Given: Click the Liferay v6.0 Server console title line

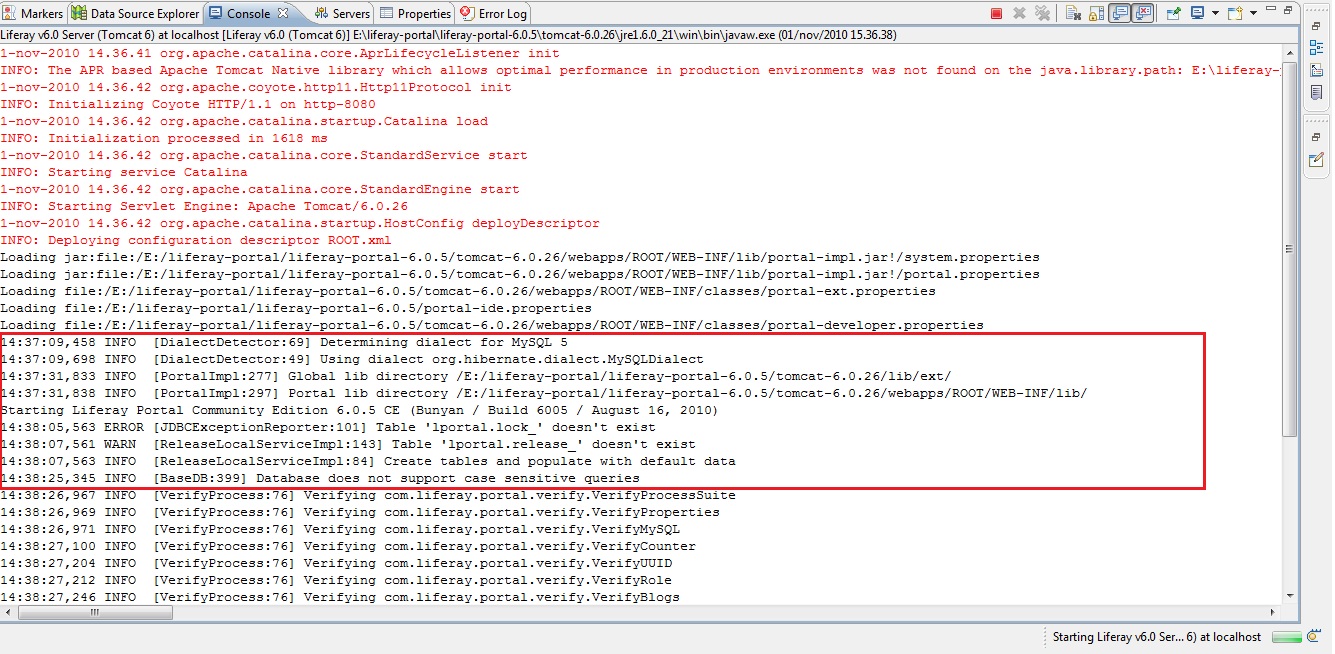Looking at the screenshot, I should (448, 35).
